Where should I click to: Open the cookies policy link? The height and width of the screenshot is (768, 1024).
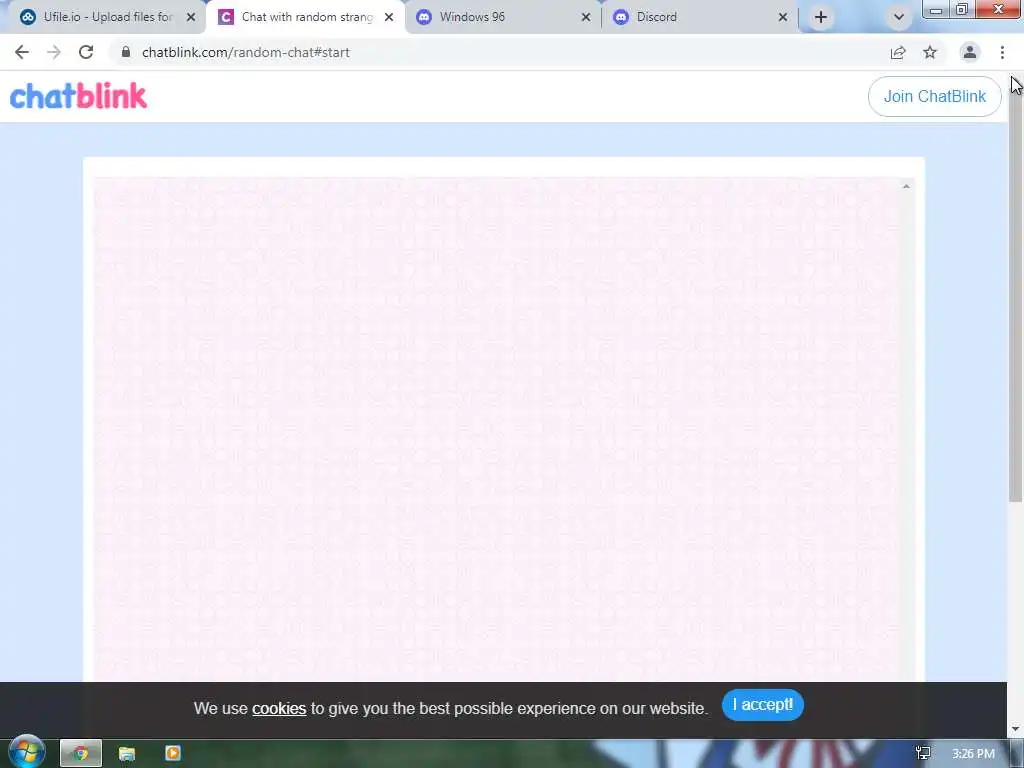point(279,709)
